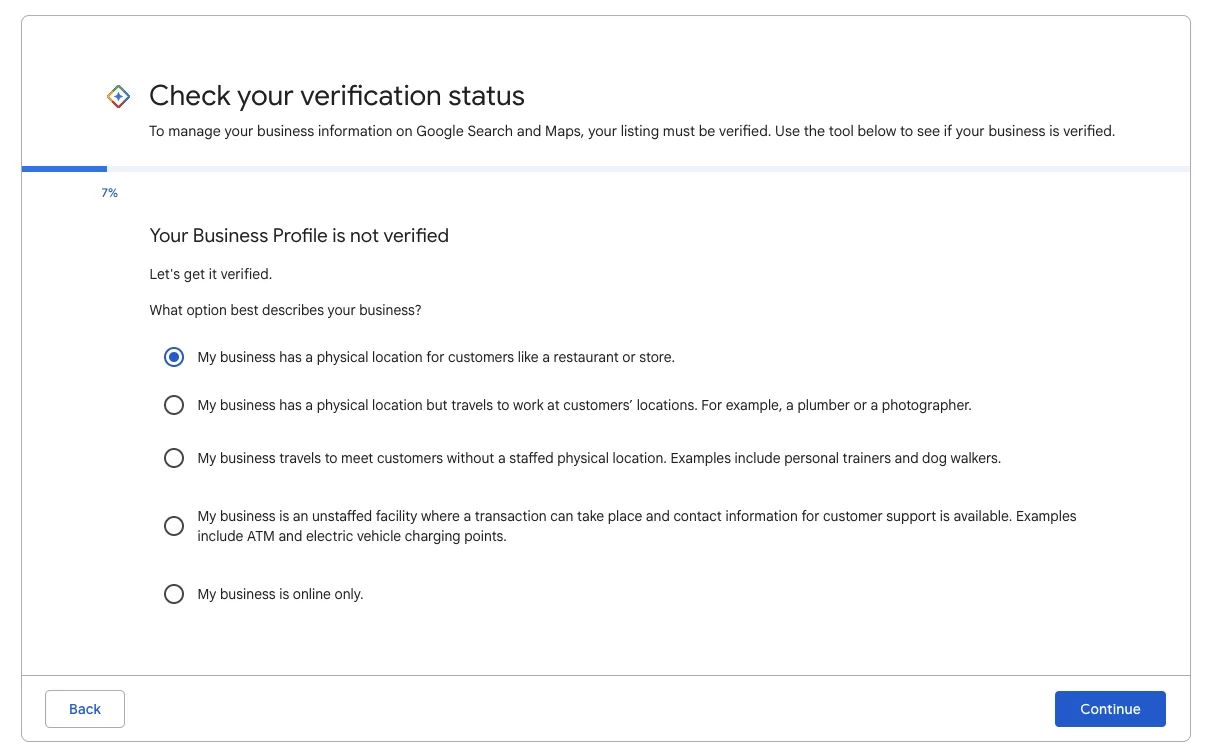Image resolution: width=1230 pixels, height=751 pixels.
Task: Click the "Your Business Profile is not verified" heading
Action: pos(299,236)
